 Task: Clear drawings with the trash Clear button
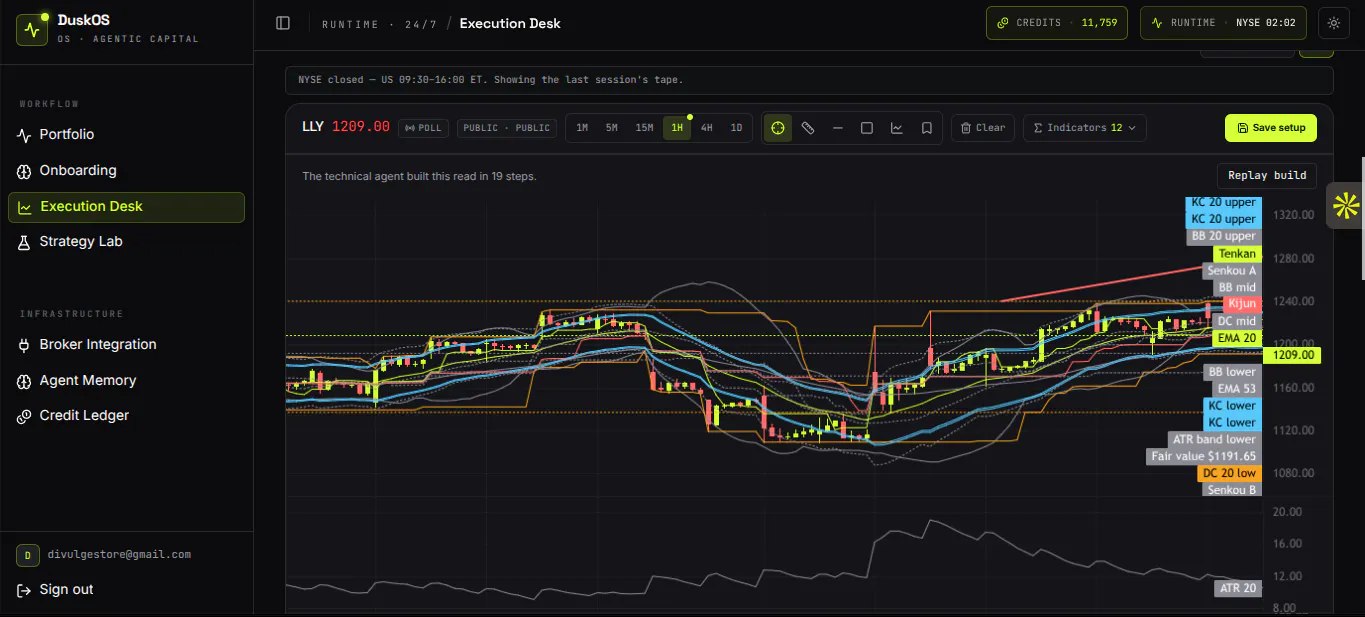983,128
